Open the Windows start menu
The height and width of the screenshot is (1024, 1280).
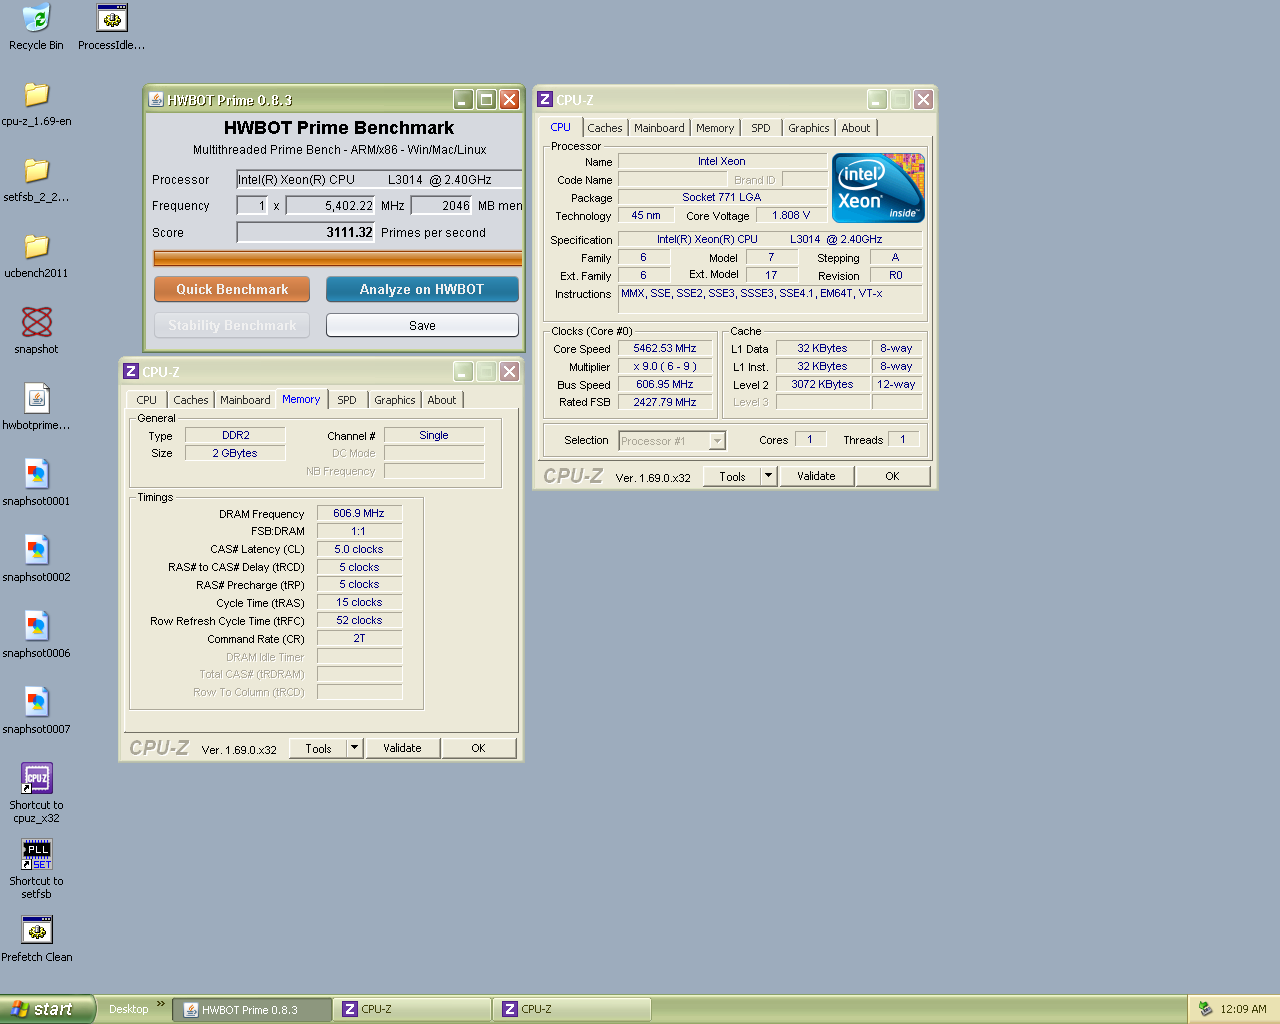coord(48,1009)
